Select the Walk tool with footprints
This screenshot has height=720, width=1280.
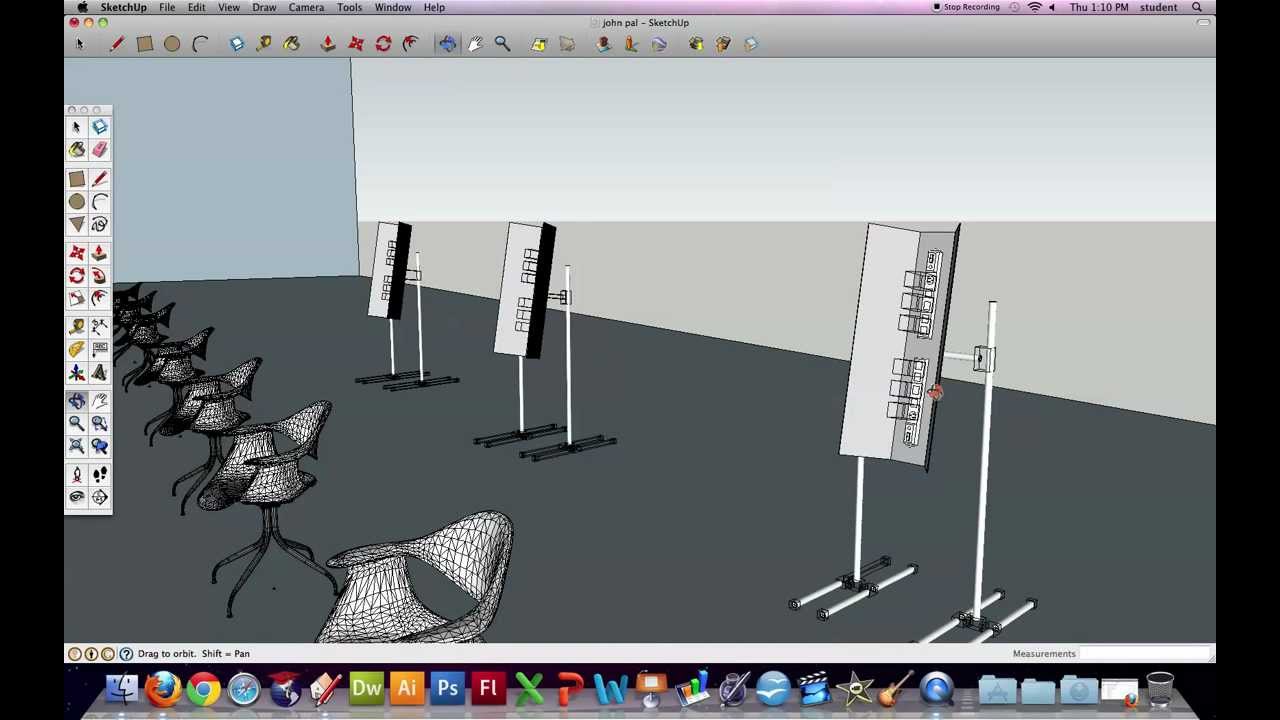pyautogui.click(x=99, y=475)
